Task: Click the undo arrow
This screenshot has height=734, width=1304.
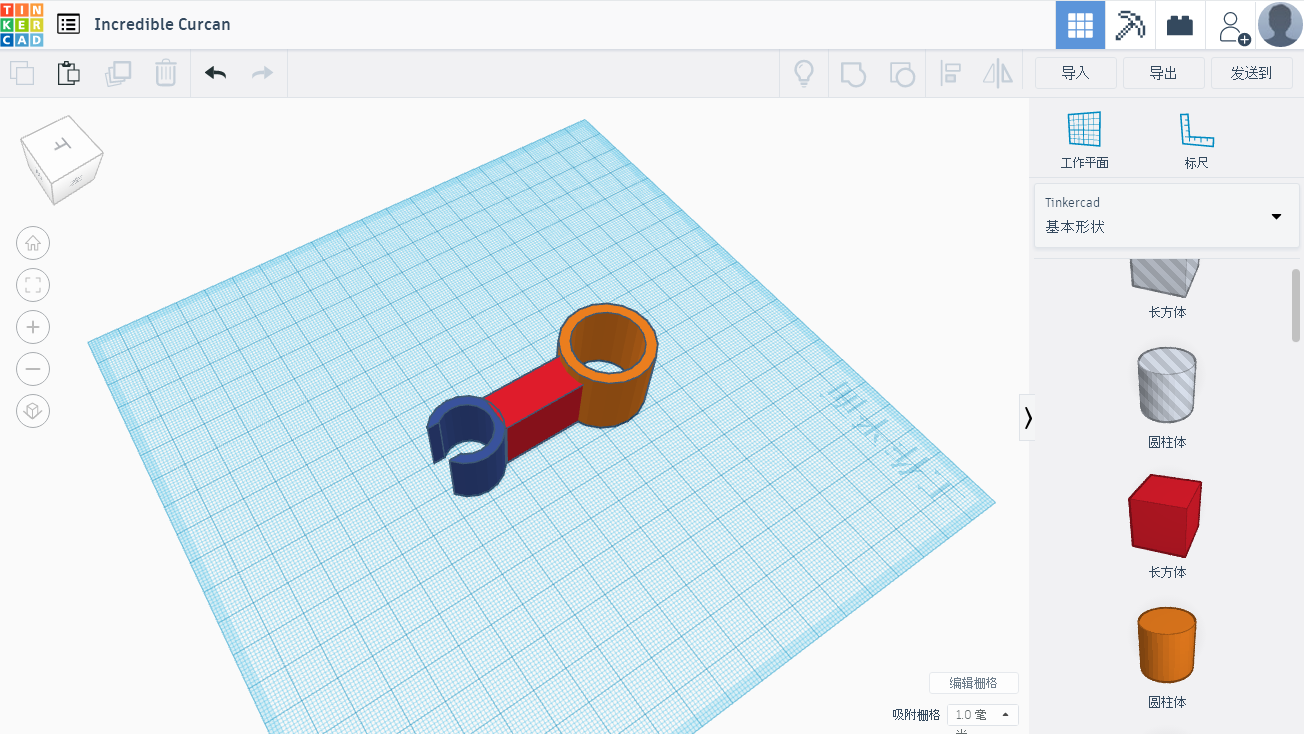Action: (216, 73)
